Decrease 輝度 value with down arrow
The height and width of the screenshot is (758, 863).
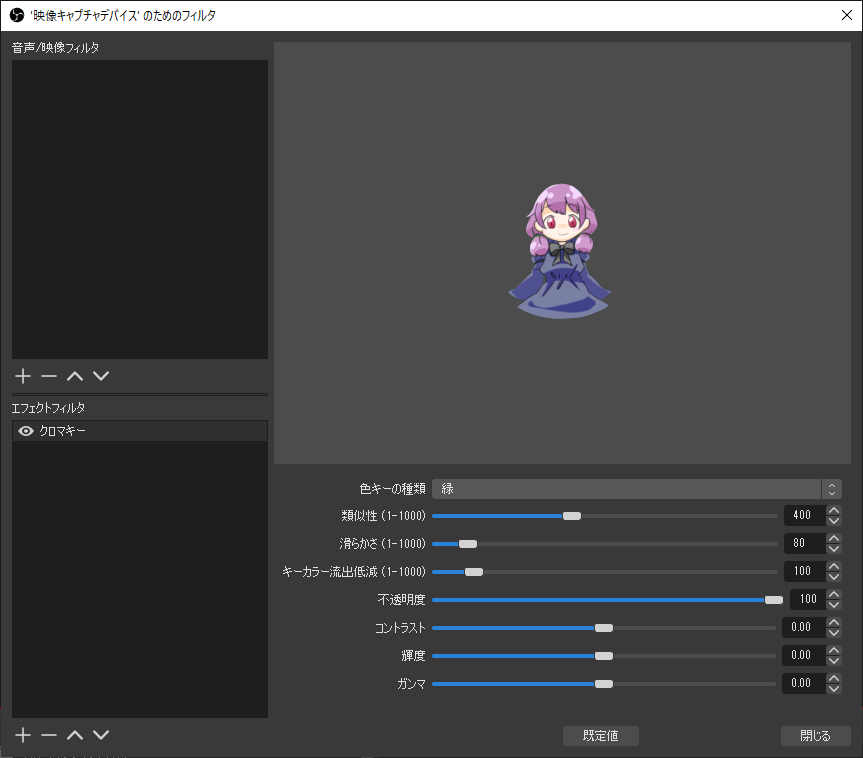(834, 661)
